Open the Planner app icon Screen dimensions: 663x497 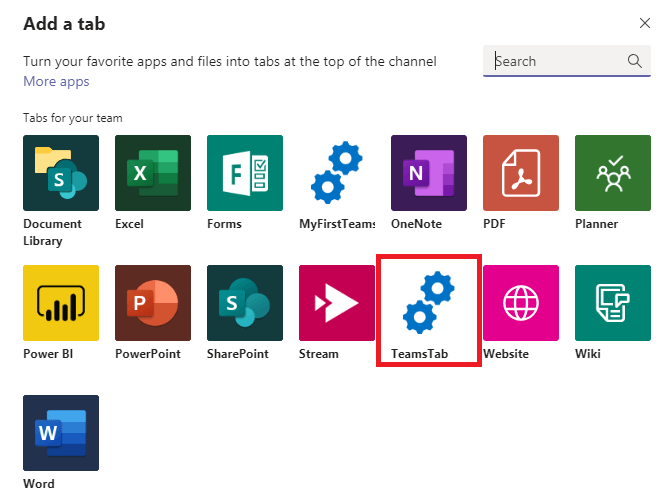613,173
